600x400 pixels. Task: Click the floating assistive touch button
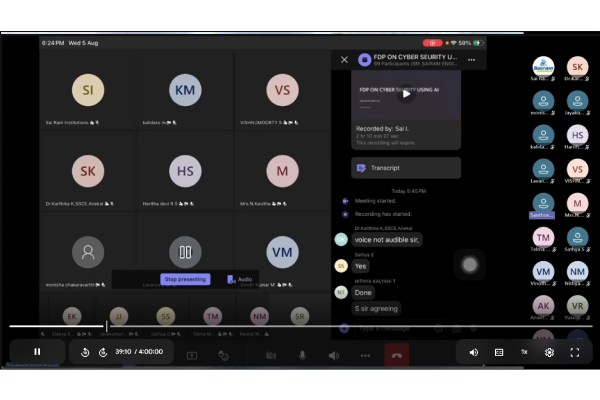470,264
